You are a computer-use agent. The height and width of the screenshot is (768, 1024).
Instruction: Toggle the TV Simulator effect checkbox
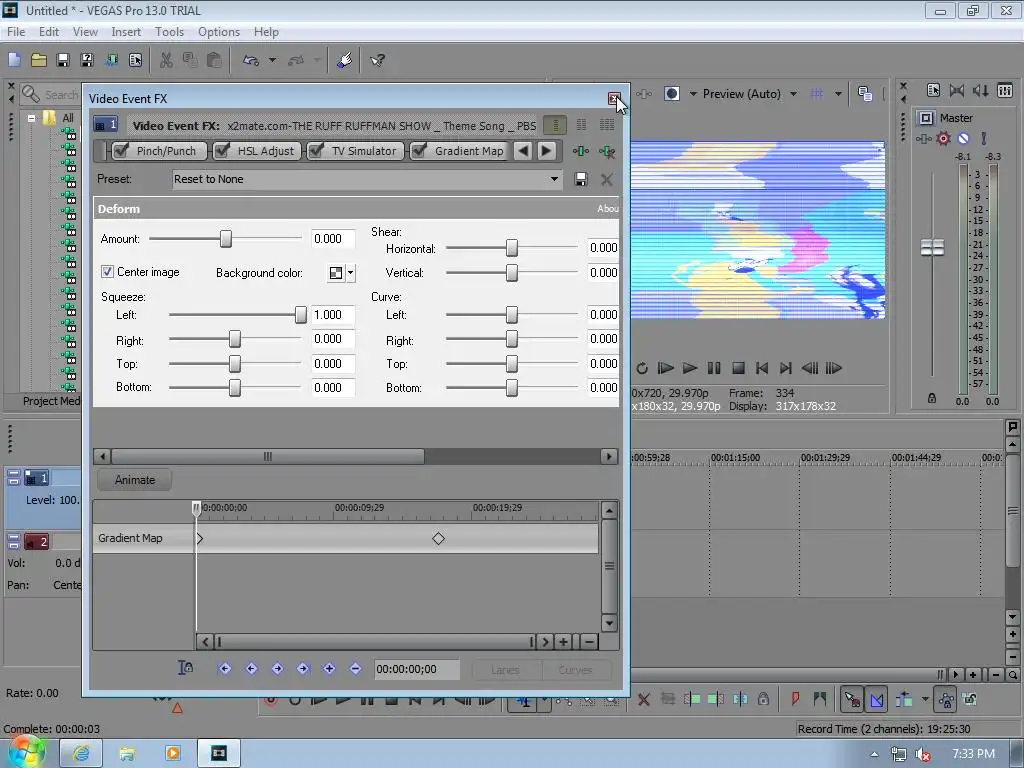(316, 151)
